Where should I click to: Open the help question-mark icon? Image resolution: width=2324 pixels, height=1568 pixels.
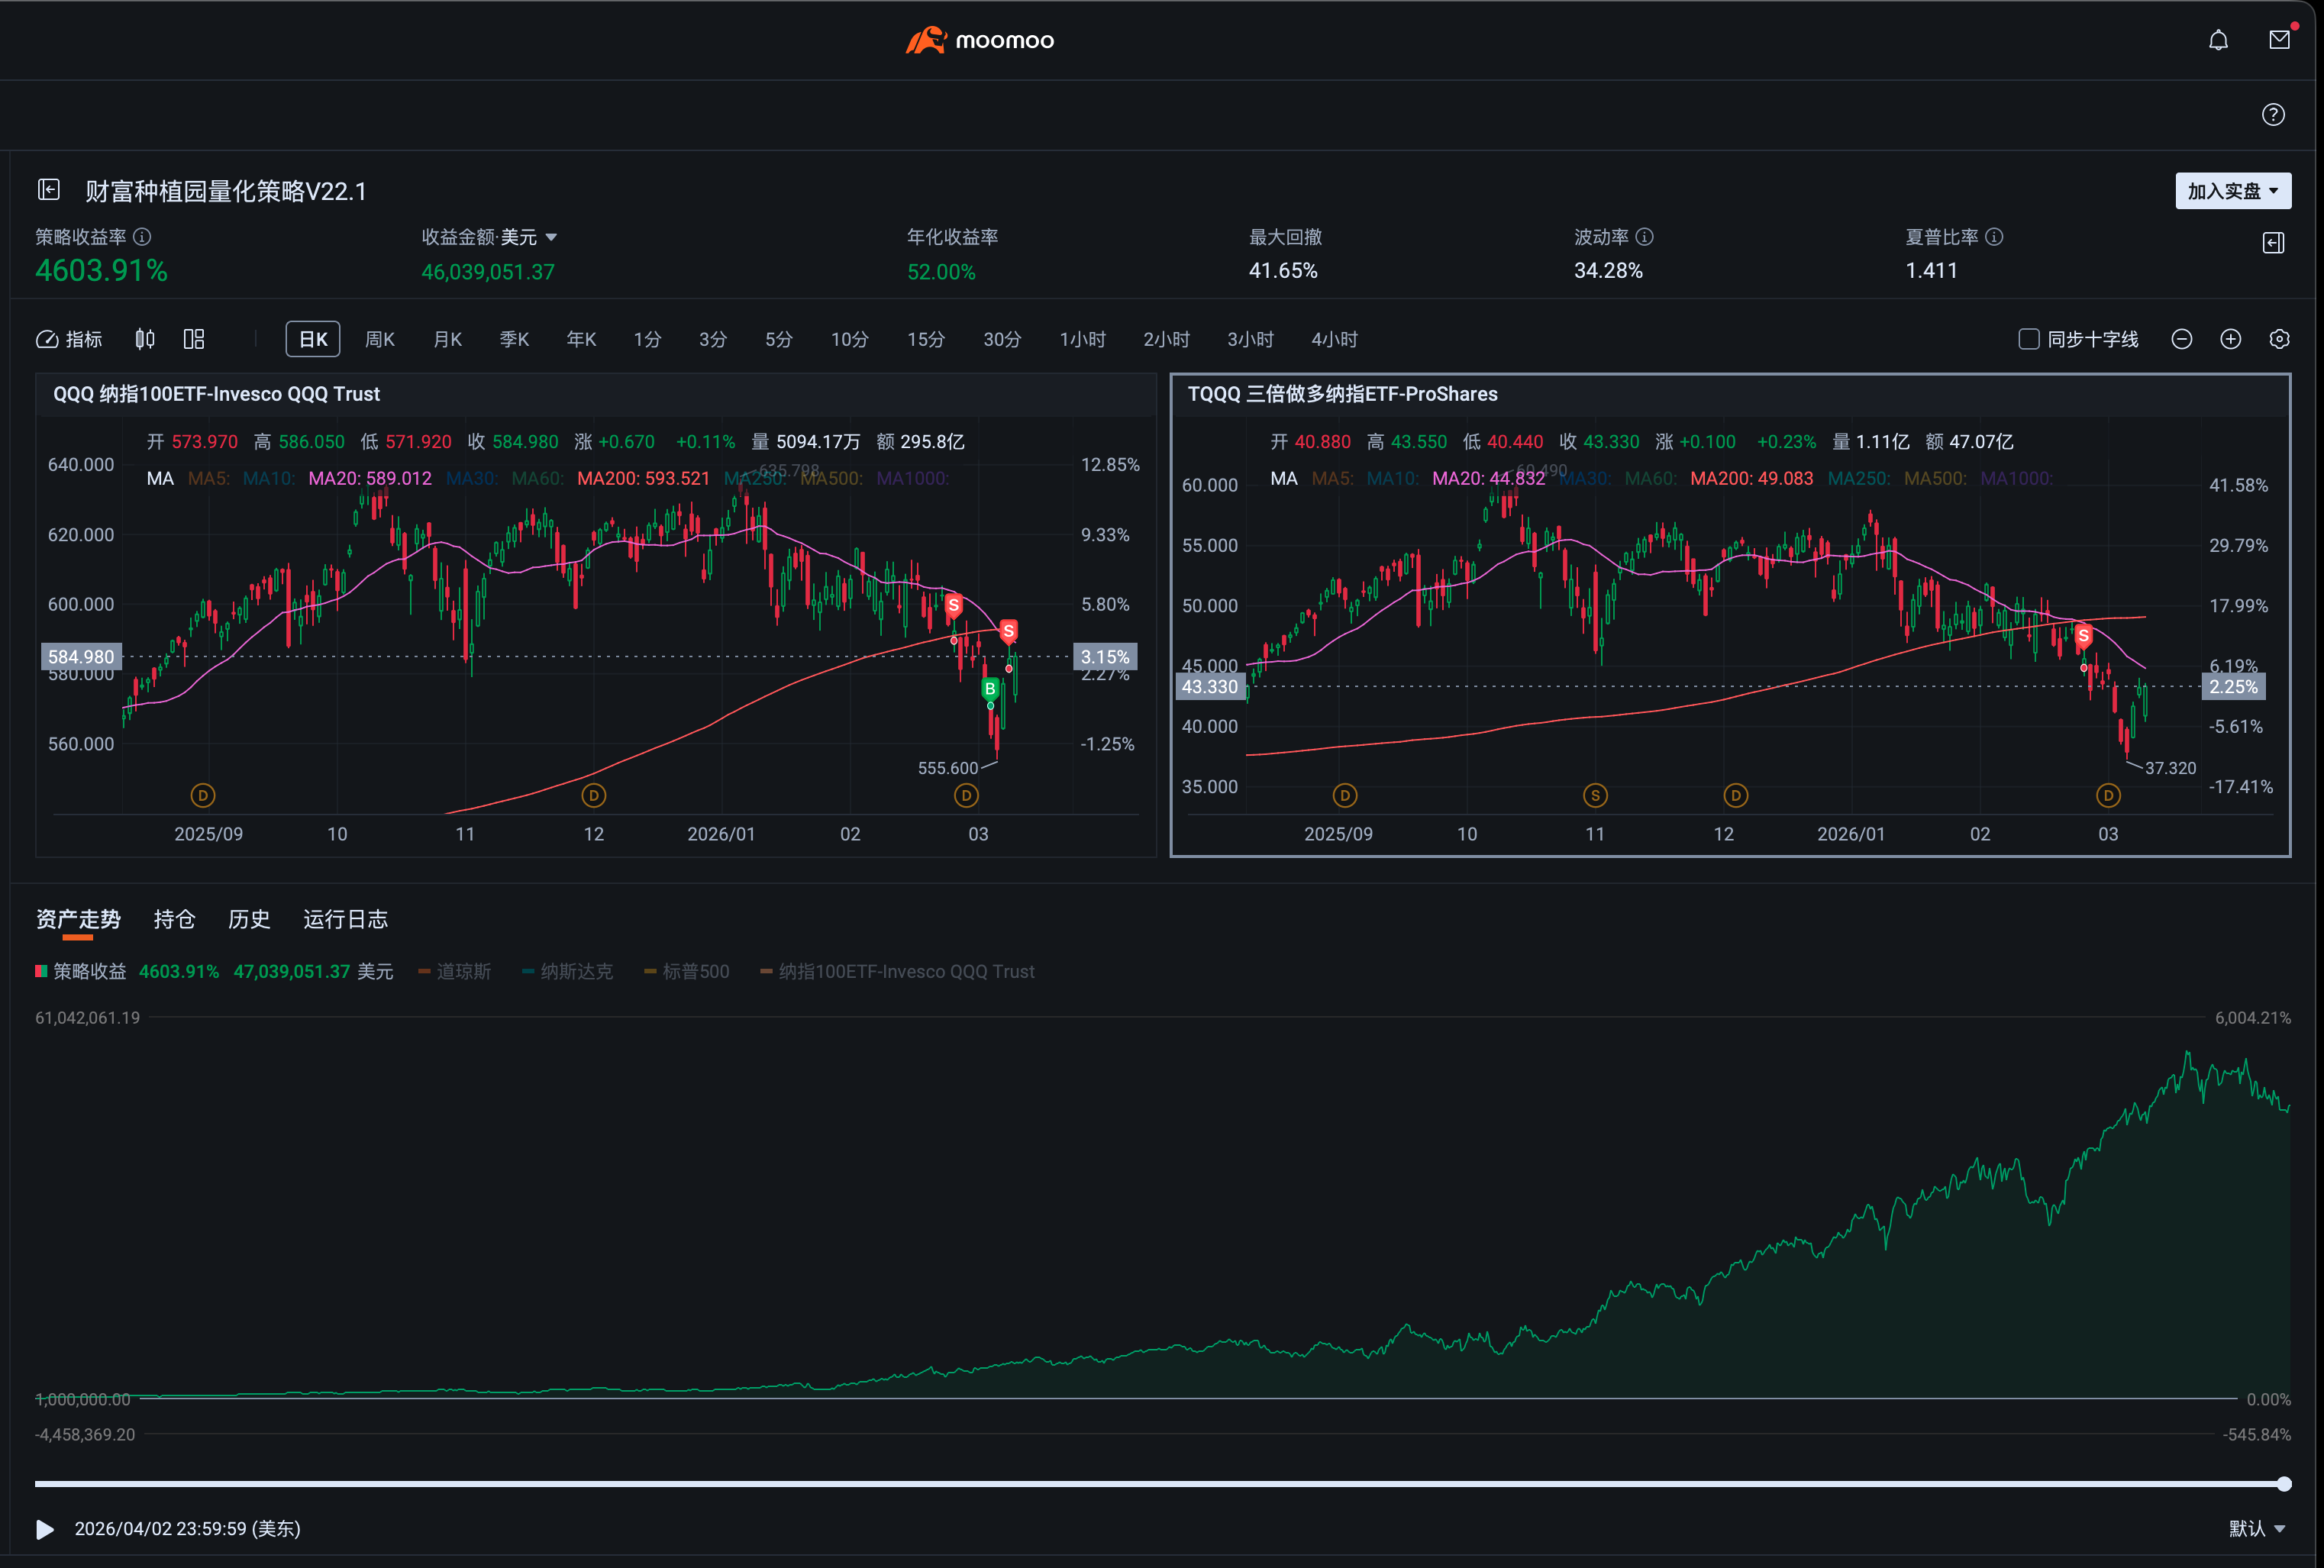point(2273,115)
